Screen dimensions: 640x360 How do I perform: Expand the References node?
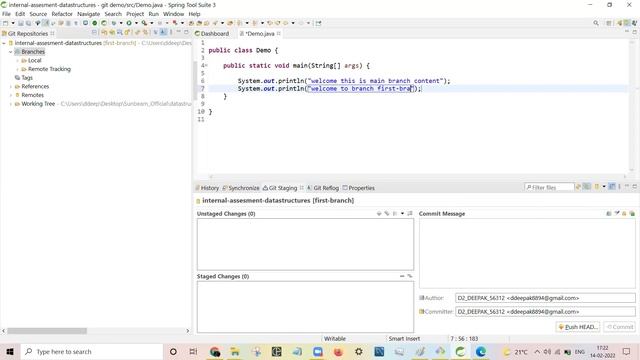coord(11,87)
